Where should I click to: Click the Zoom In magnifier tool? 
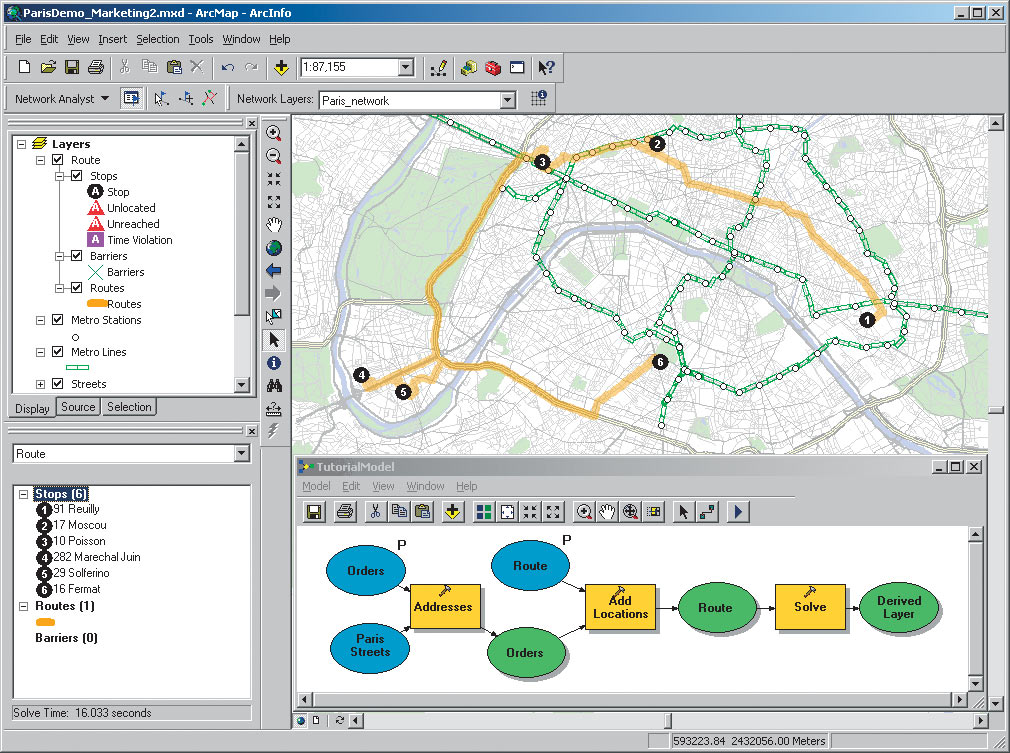coord(274,133)
